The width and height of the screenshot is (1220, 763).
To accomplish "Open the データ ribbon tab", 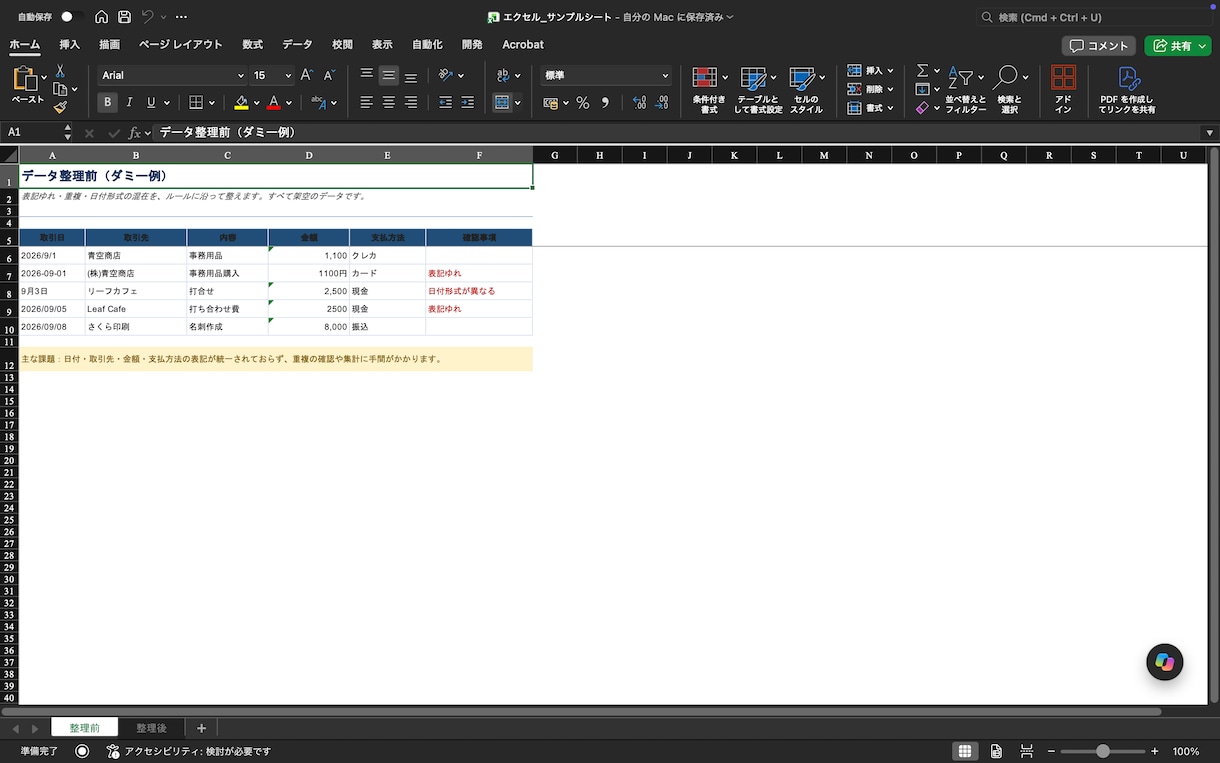I will (x=297, y=45).
